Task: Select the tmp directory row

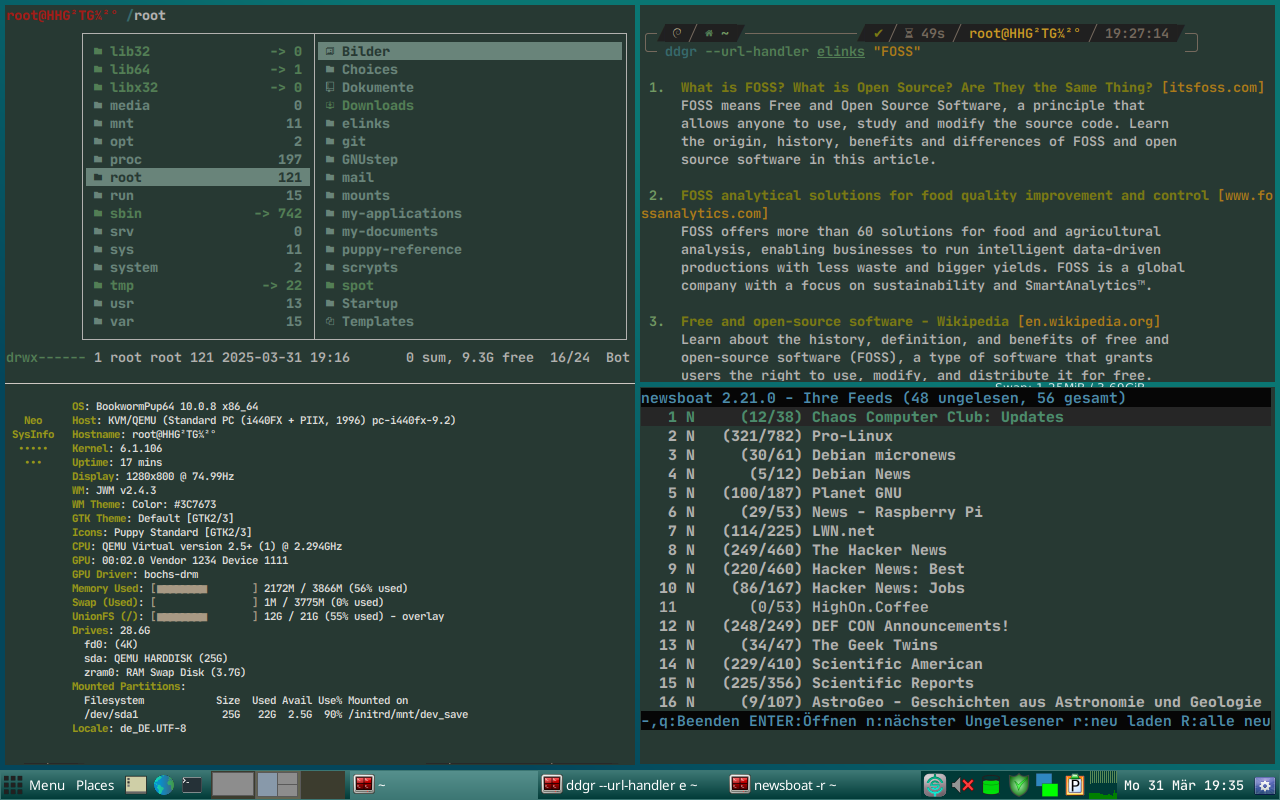Action: click(x=198, y=285)
